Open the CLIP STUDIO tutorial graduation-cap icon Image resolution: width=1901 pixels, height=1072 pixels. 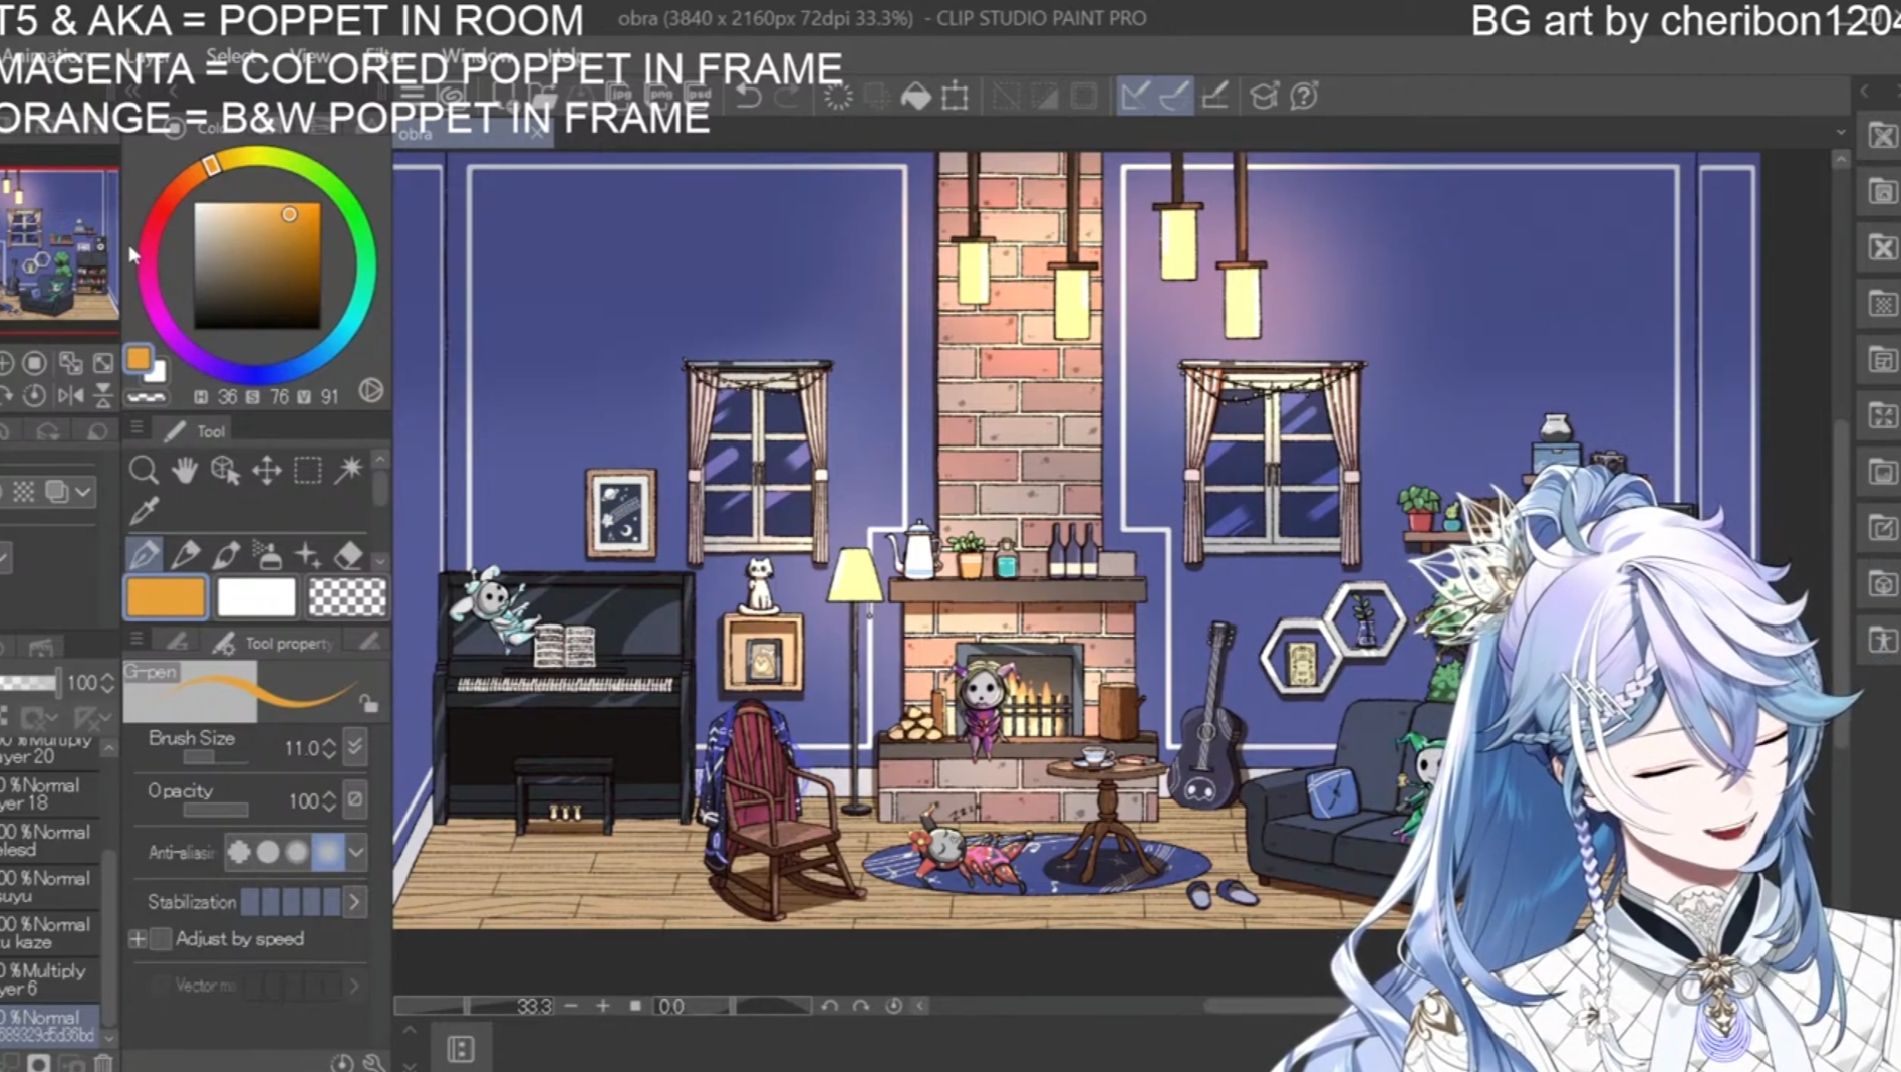1264,96
